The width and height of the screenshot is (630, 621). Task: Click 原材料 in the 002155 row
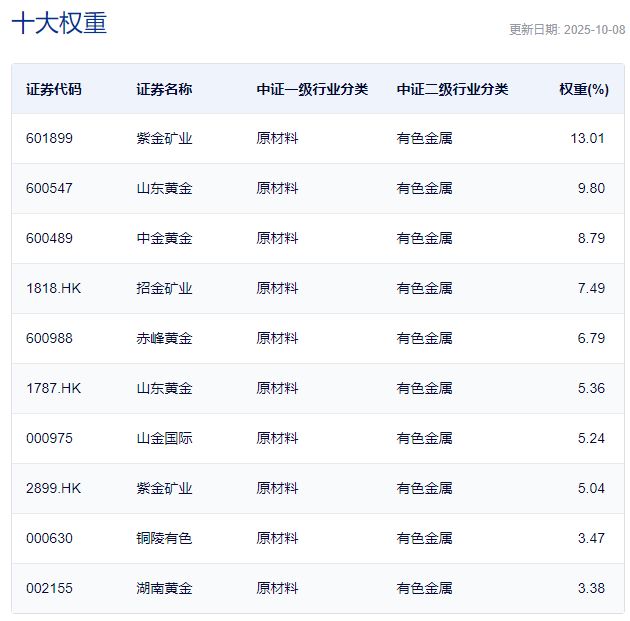pos(278,588)
